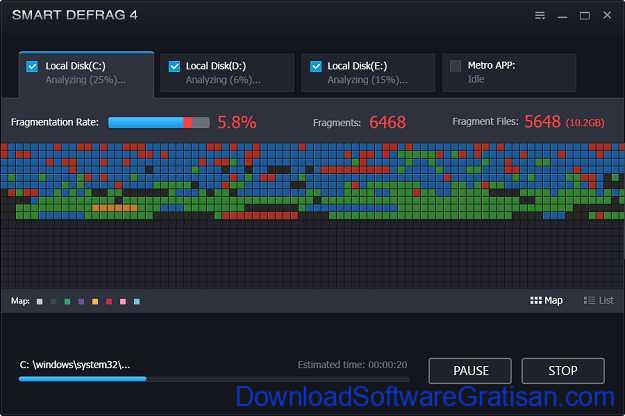
Task: Enable the Metro APP checkbox
Action: pyautogui.click(x=455, y=66)
